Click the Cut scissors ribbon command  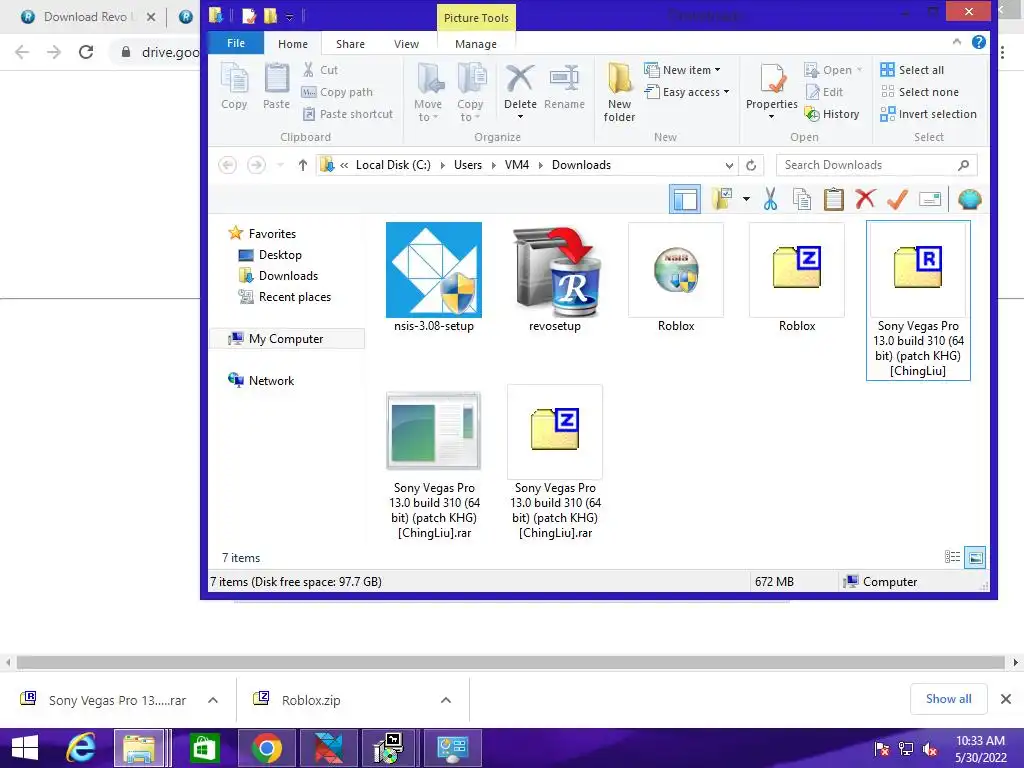(x=320, y=70)
